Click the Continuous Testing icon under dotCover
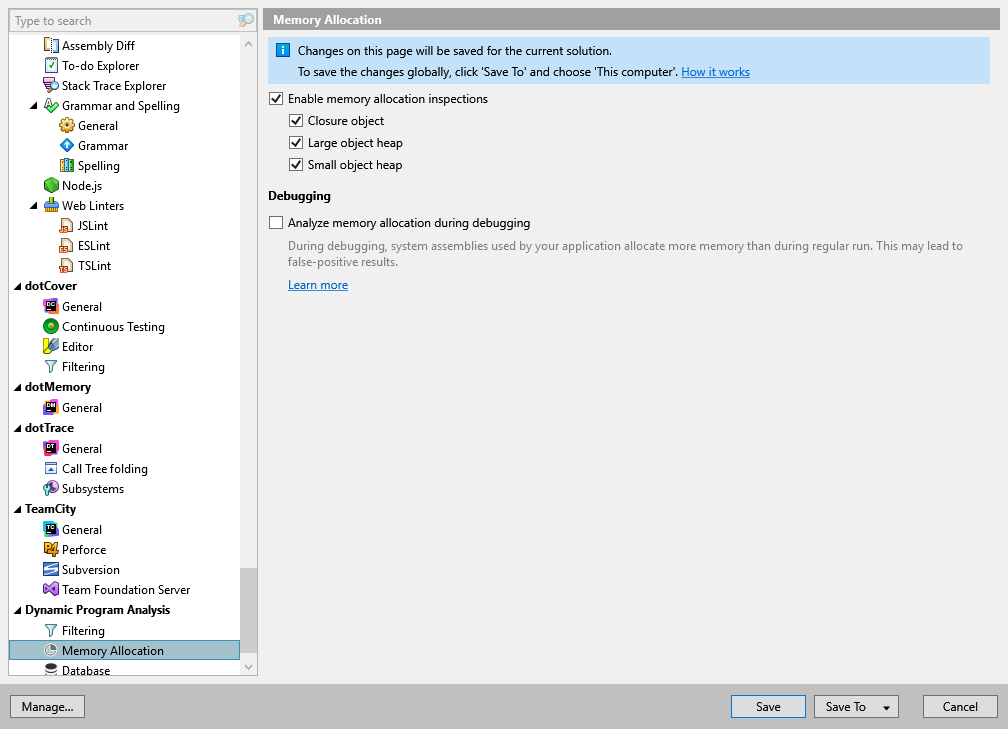 click(48, 326)
